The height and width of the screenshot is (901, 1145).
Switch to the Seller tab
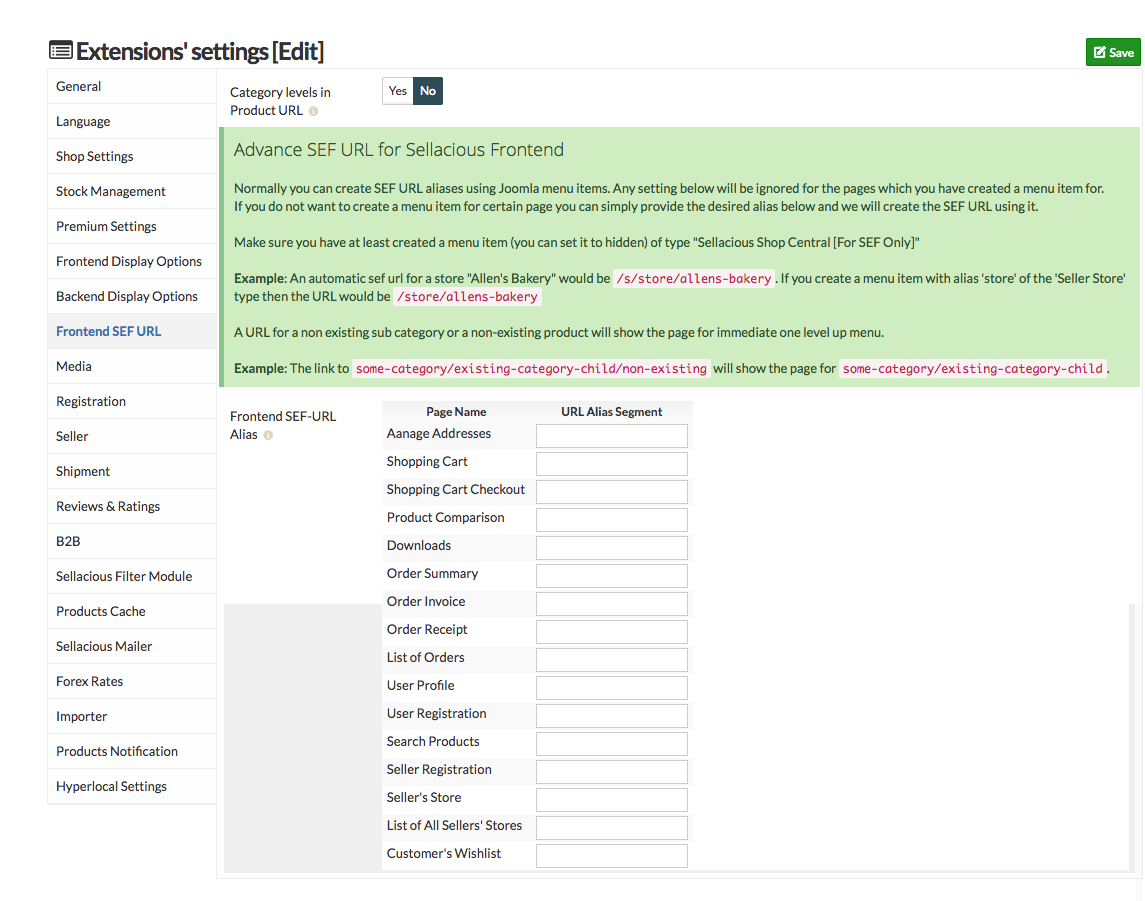tap(132, 437)
